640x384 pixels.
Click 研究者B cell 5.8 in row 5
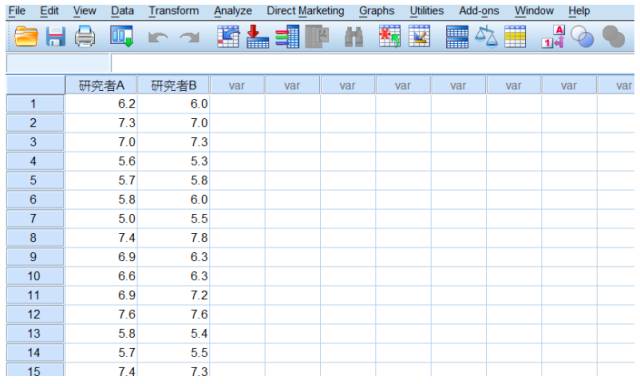click(173, 180)
